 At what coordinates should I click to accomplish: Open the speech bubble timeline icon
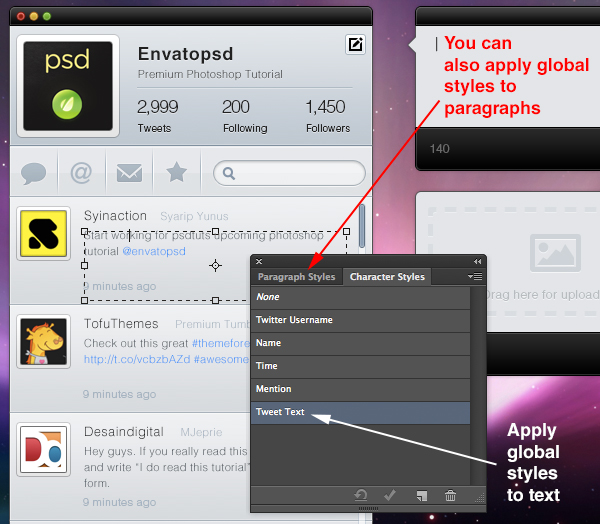click(34, 173)
